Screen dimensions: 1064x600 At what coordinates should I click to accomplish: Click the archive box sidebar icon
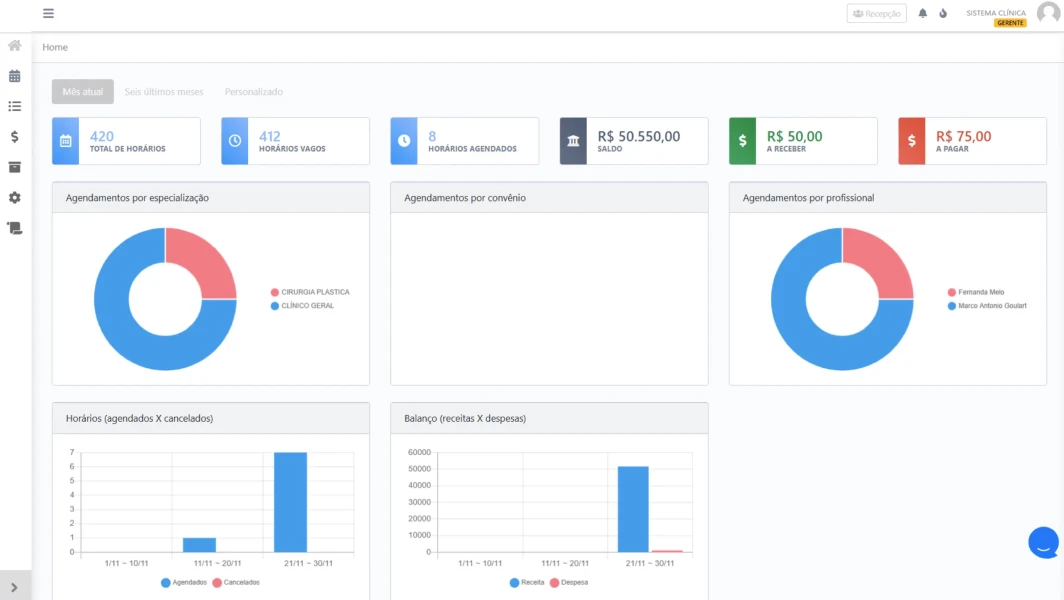click(15, 167)
